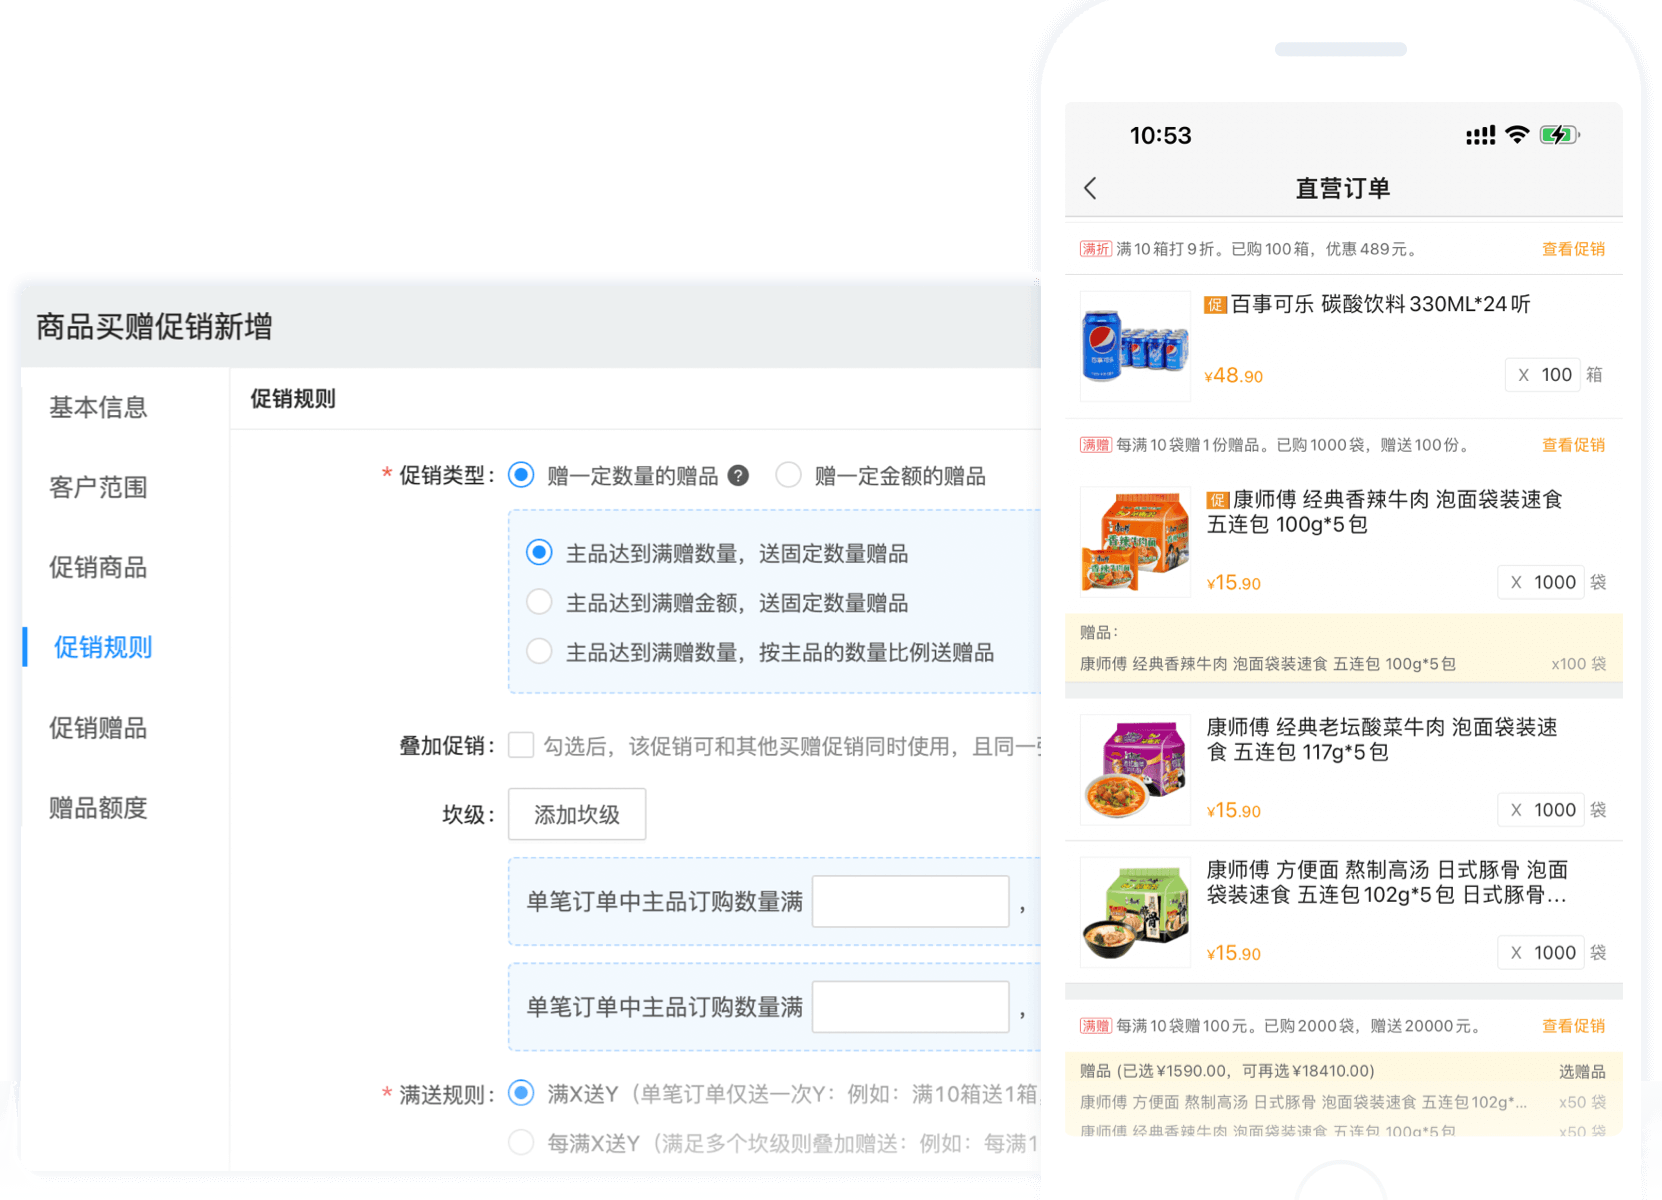Go to 促销赠品 section
This screenshot has width=1662, height=1200.
pos(98,727)
